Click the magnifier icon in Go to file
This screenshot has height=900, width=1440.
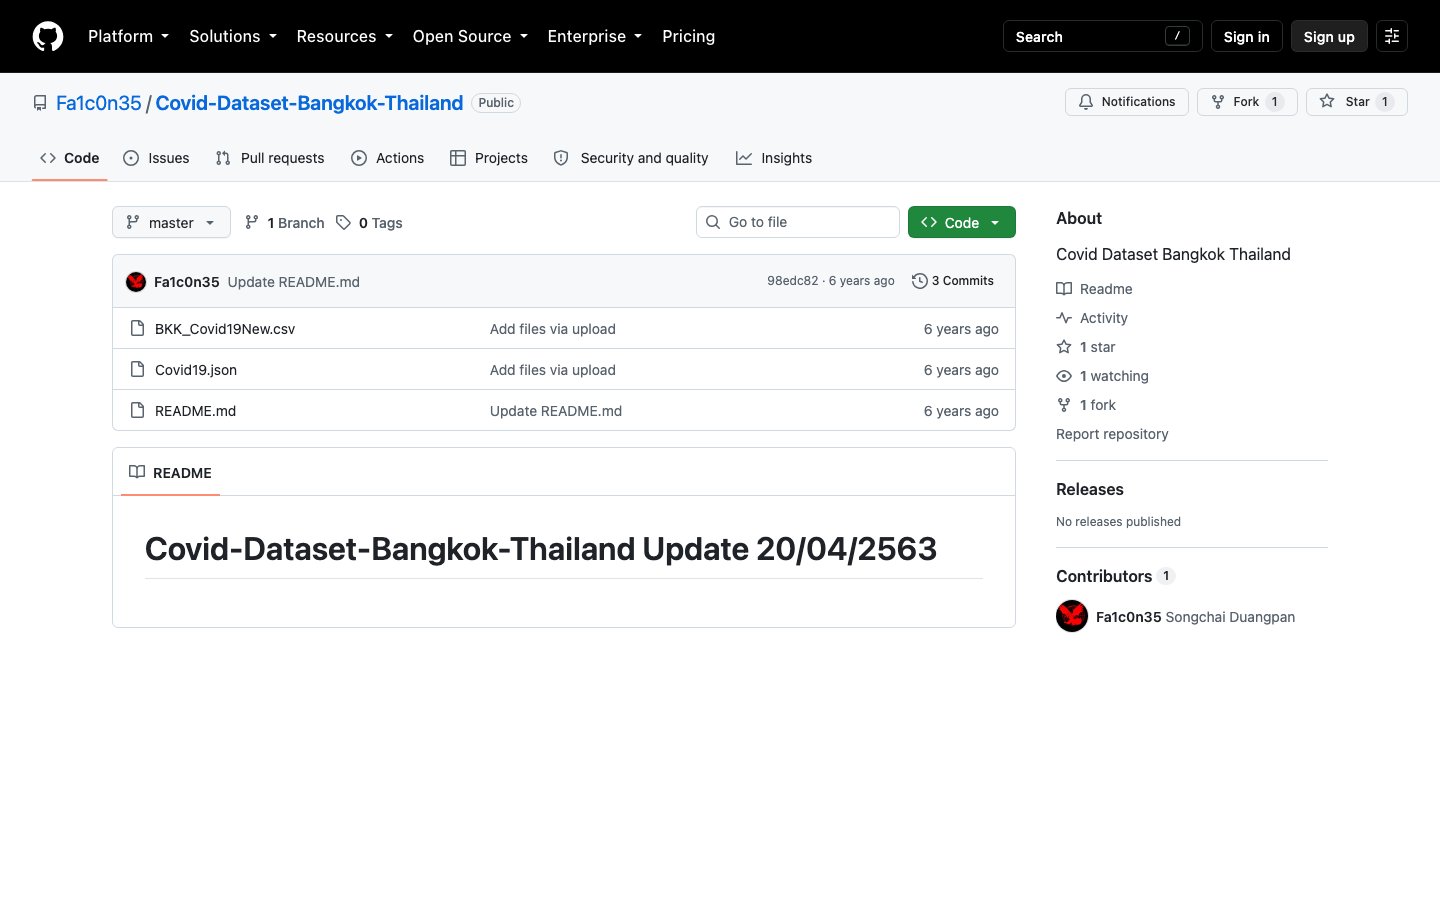point(713,222)
